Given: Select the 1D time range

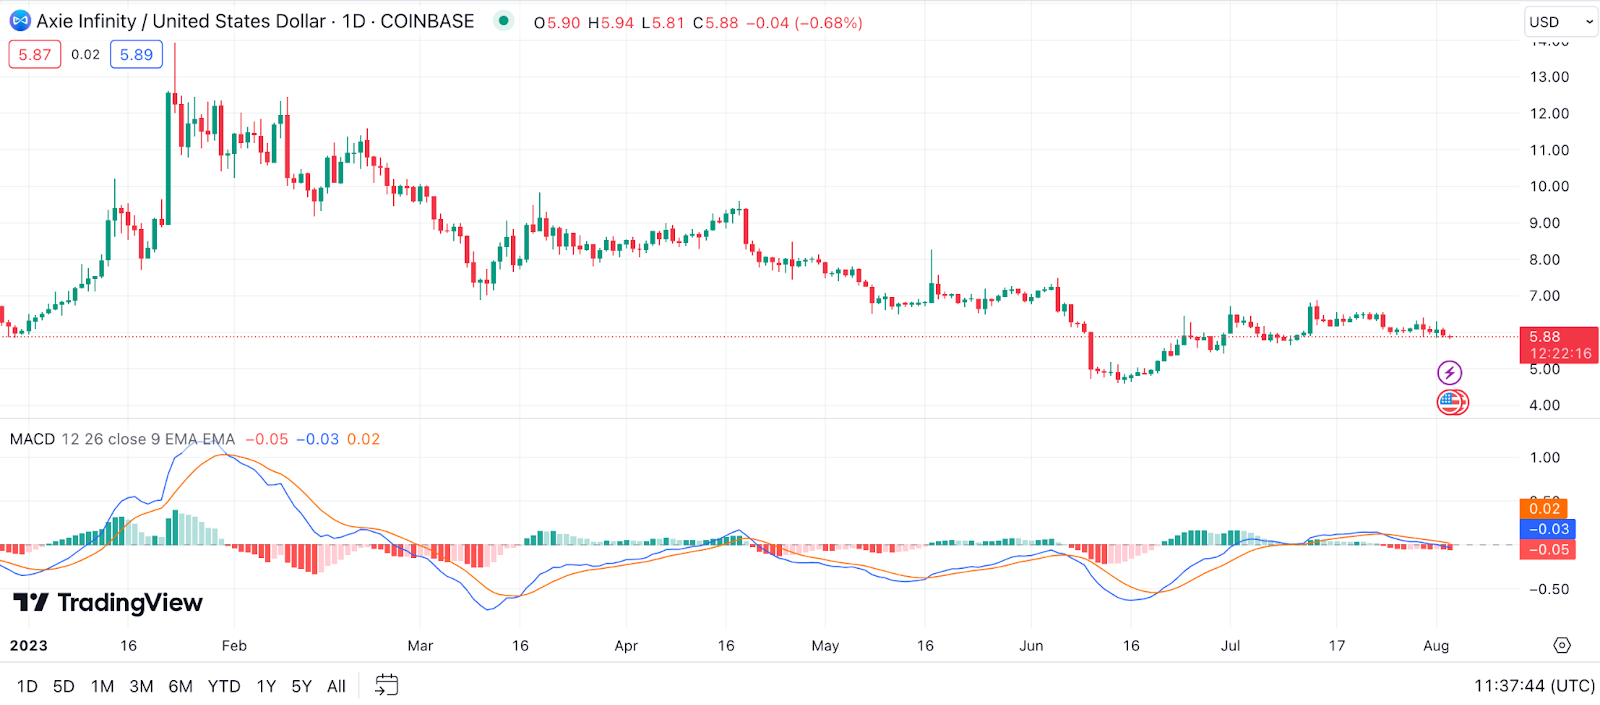Looking at the screenshot, I should tap(27, 686).
